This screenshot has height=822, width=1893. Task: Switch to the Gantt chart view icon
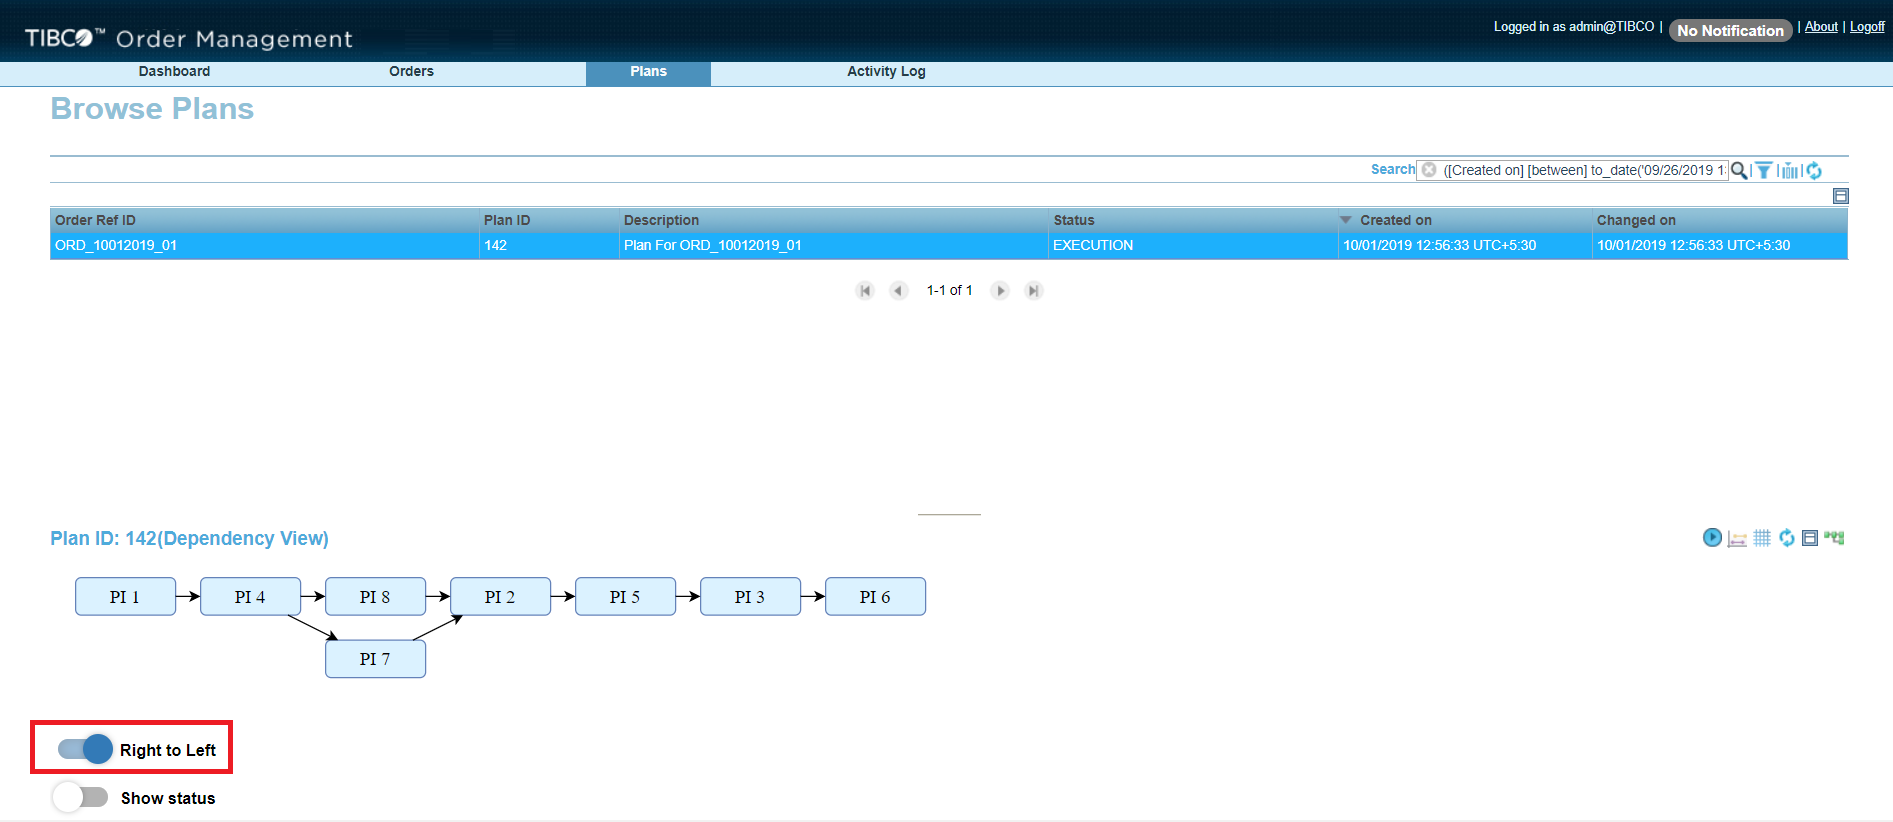click(x=1737, y=539)
